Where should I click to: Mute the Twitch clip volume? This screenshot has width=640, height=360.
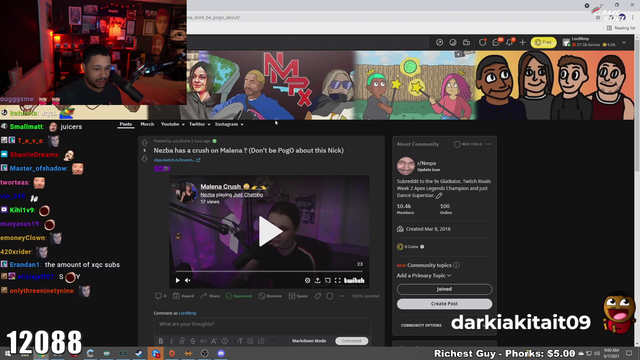coord(188,280)
